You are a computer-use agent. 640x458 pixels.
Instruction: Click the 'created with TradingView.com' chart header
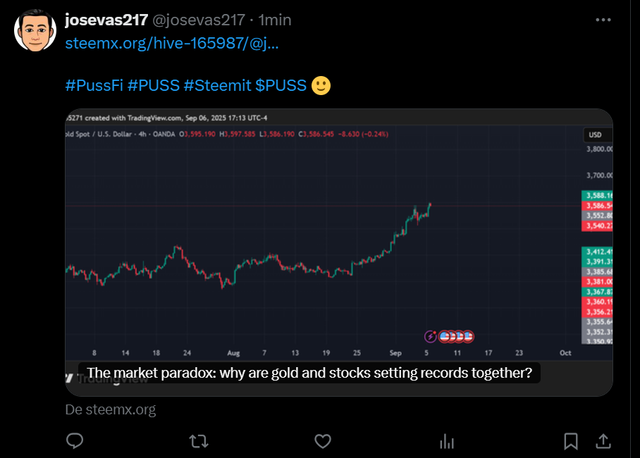(x=167, y=118)
